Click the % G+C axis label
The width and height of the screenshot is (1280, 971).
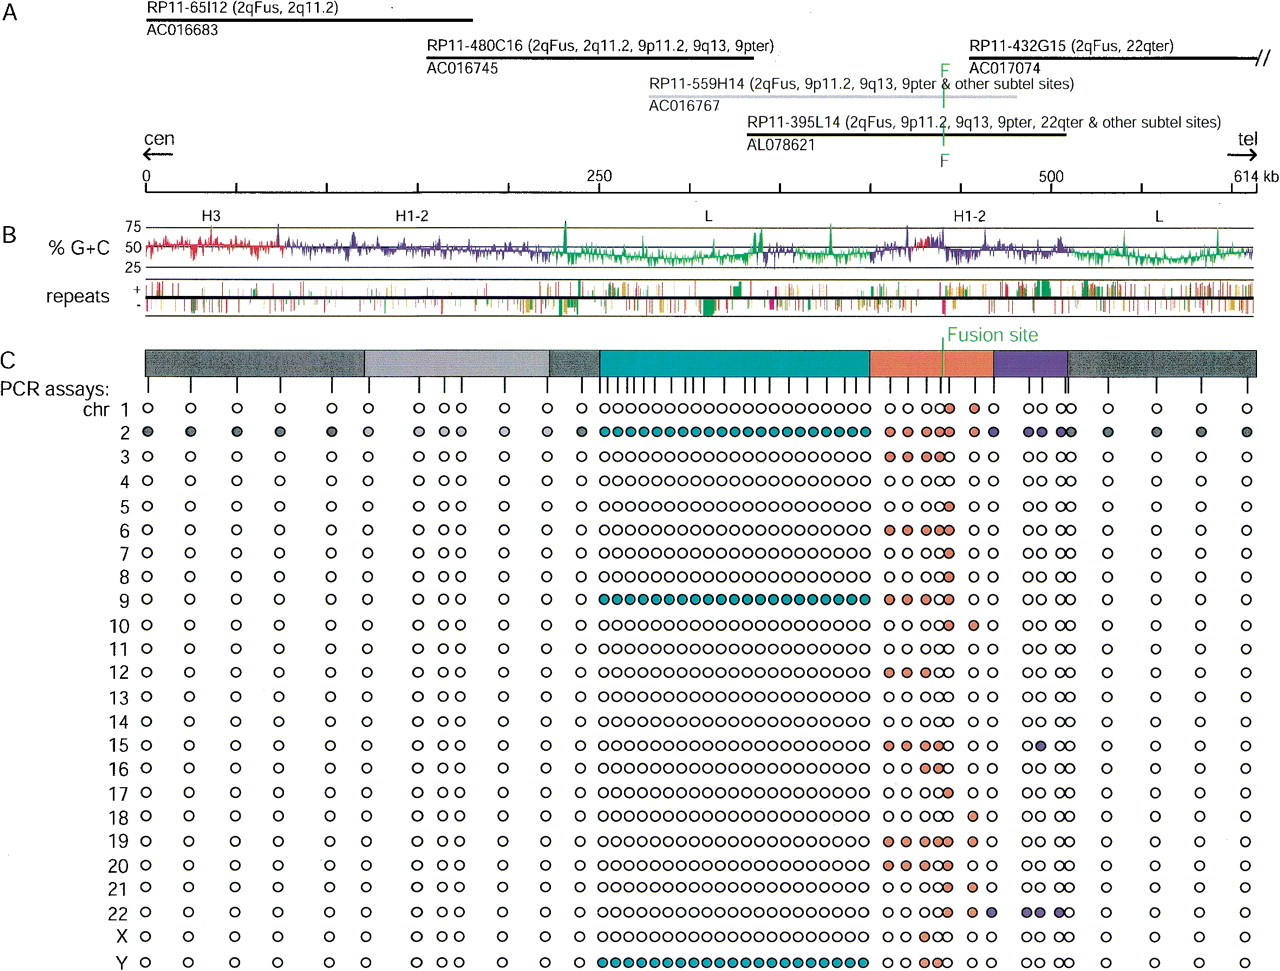[79, 247]
